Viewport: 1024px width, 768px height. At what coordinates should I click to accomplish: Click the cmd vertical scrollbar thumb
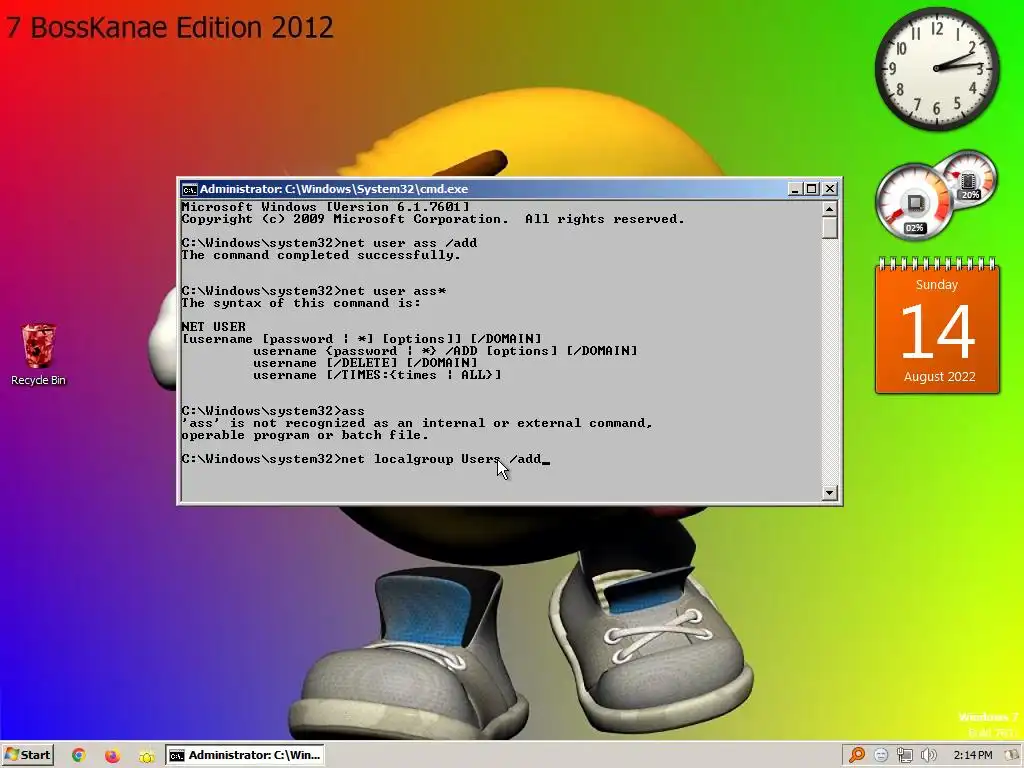(x=829, y=228)
